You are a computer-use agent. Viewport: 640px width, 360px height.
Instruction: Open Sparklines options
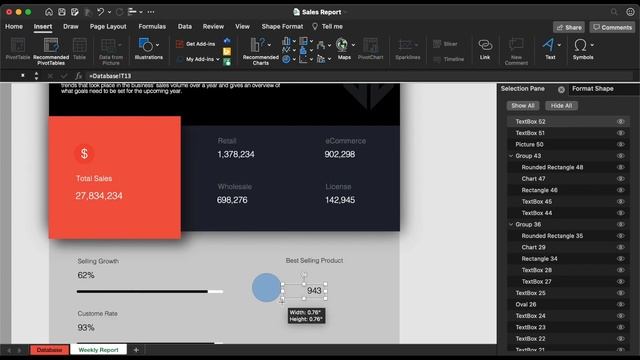[x=407, y=49]
